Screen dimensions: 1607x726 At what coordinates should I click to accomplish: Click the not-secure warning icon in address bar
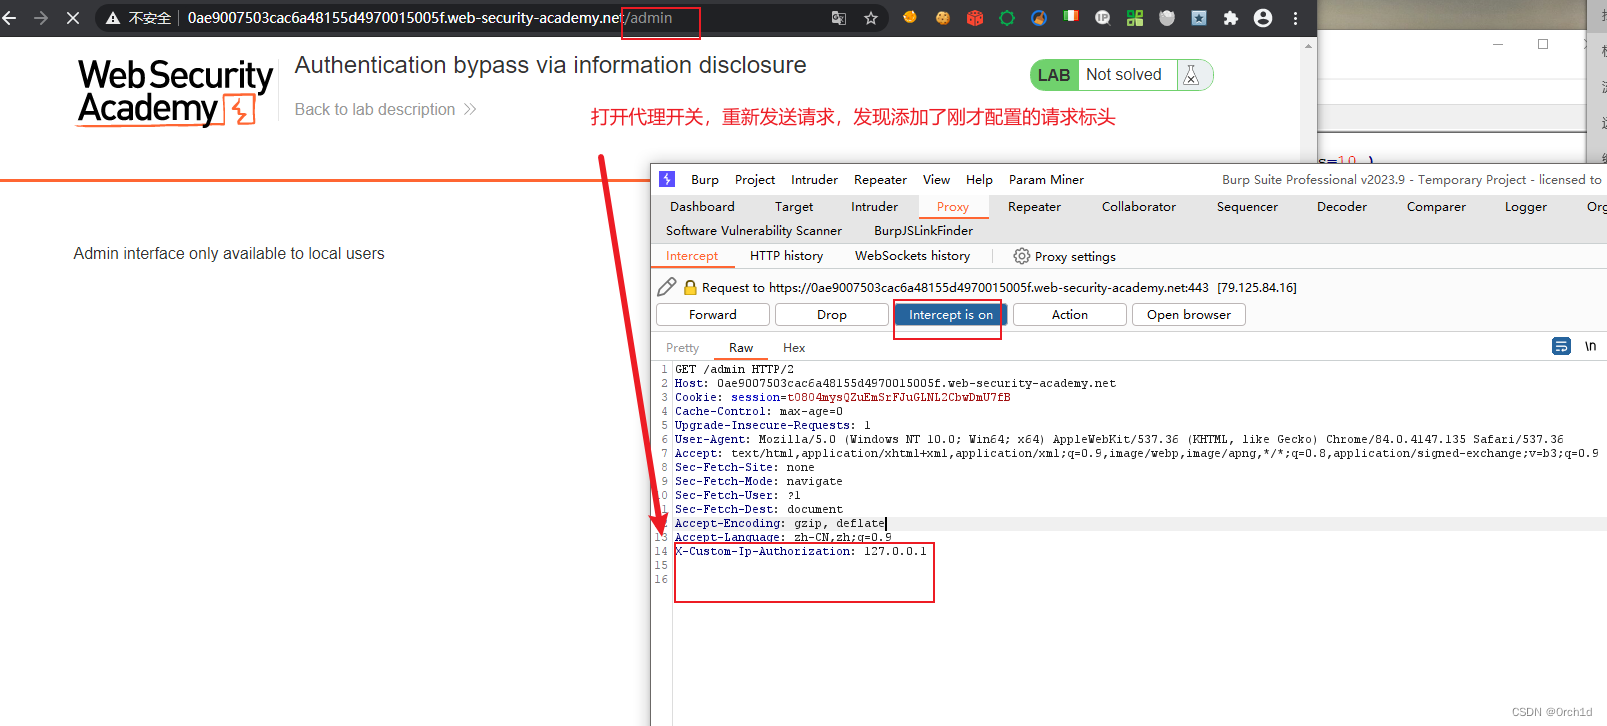pyautogui.click(x=113, y=18)
